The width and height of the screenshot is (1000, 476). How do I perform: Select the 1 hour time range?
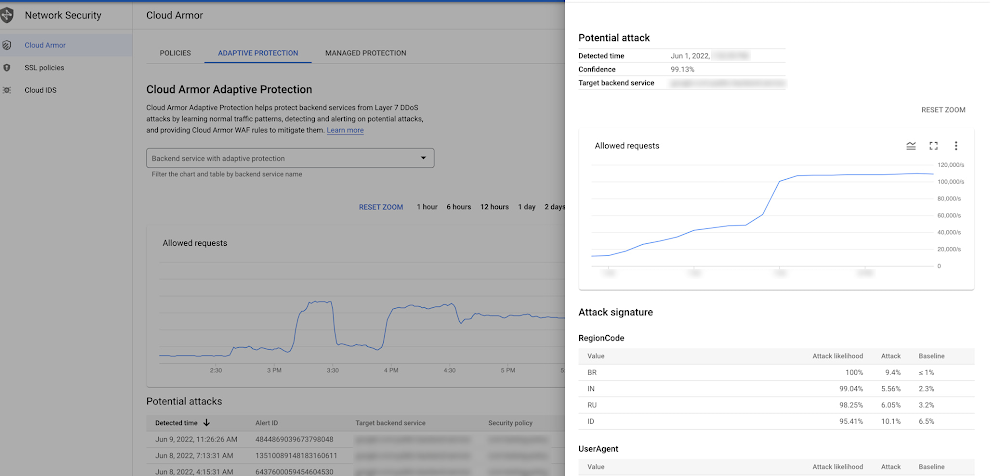point(427,207)
